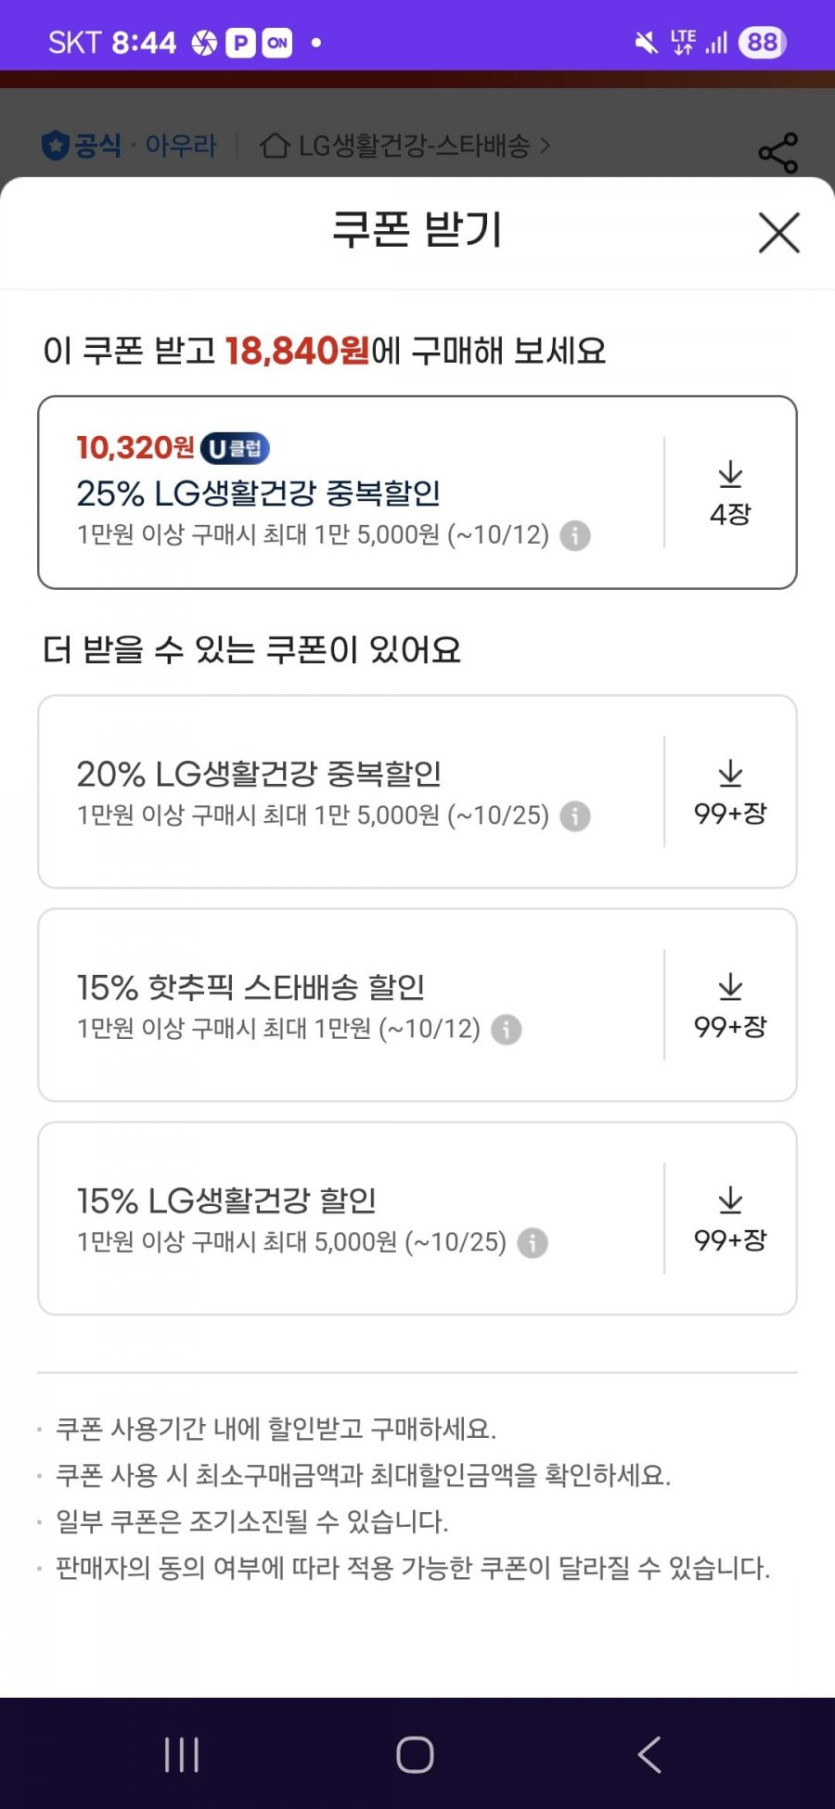Screen dimensions: 835x1809
Task: Tap the U클럽 badge
Action: click(235, 448)
